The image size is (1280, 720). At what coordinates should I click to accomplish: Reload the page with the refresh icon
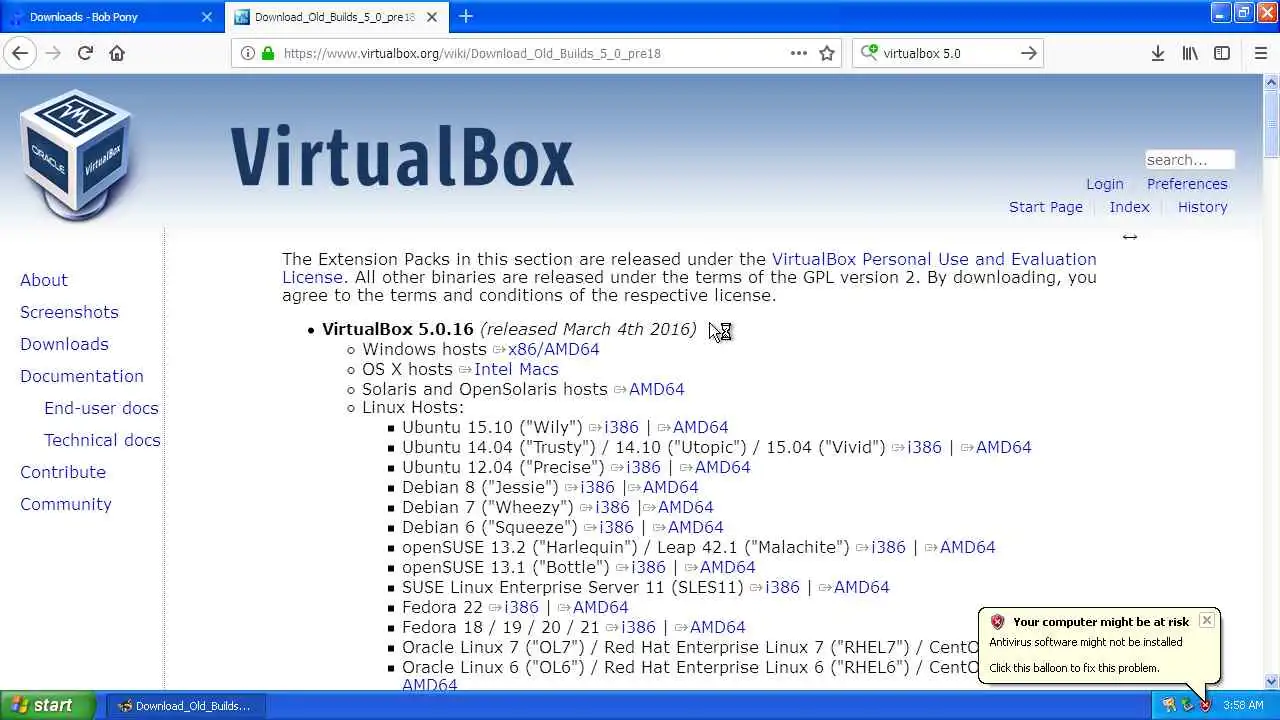85,53
